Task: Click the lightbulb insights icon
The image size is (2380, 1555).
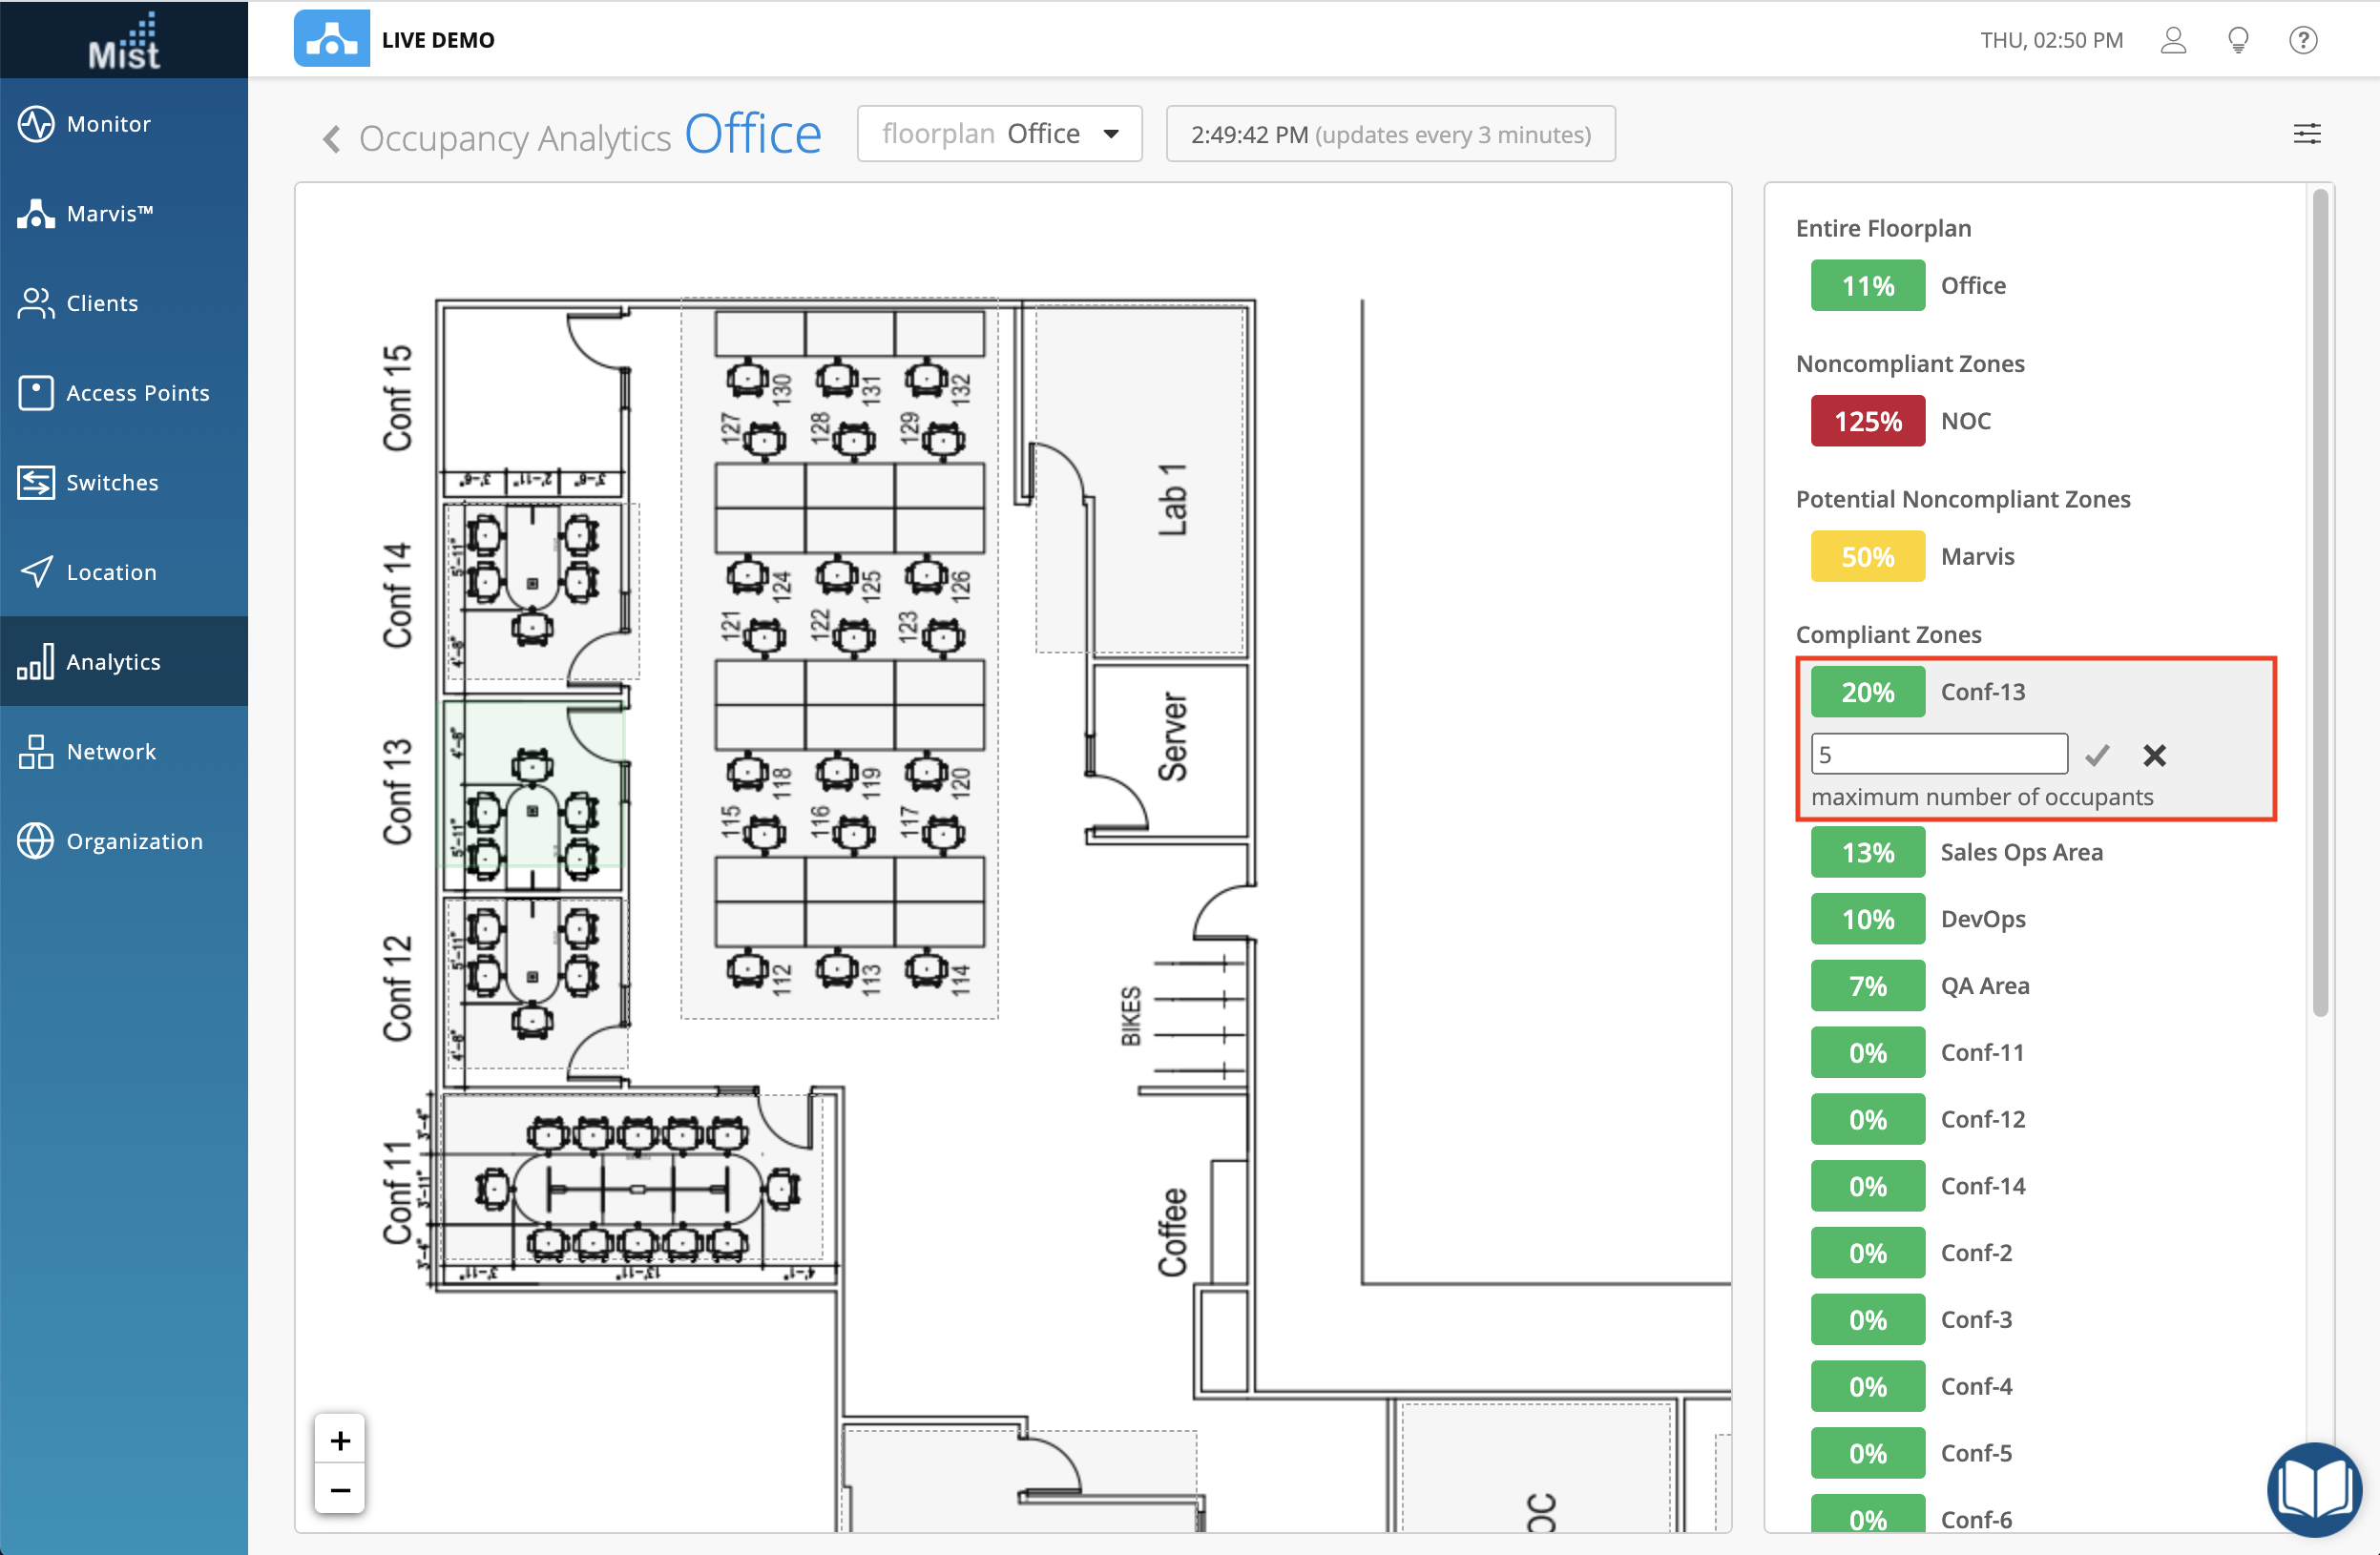Action: click(2238, 40)
